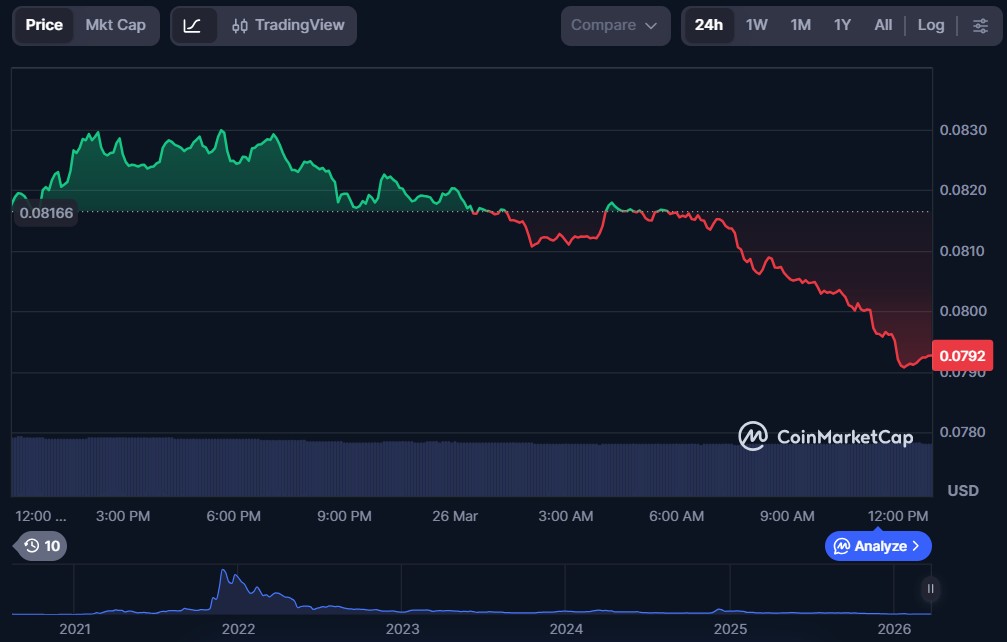Select the 24h time range
The image size is (1007, 642).
[709, 25]
